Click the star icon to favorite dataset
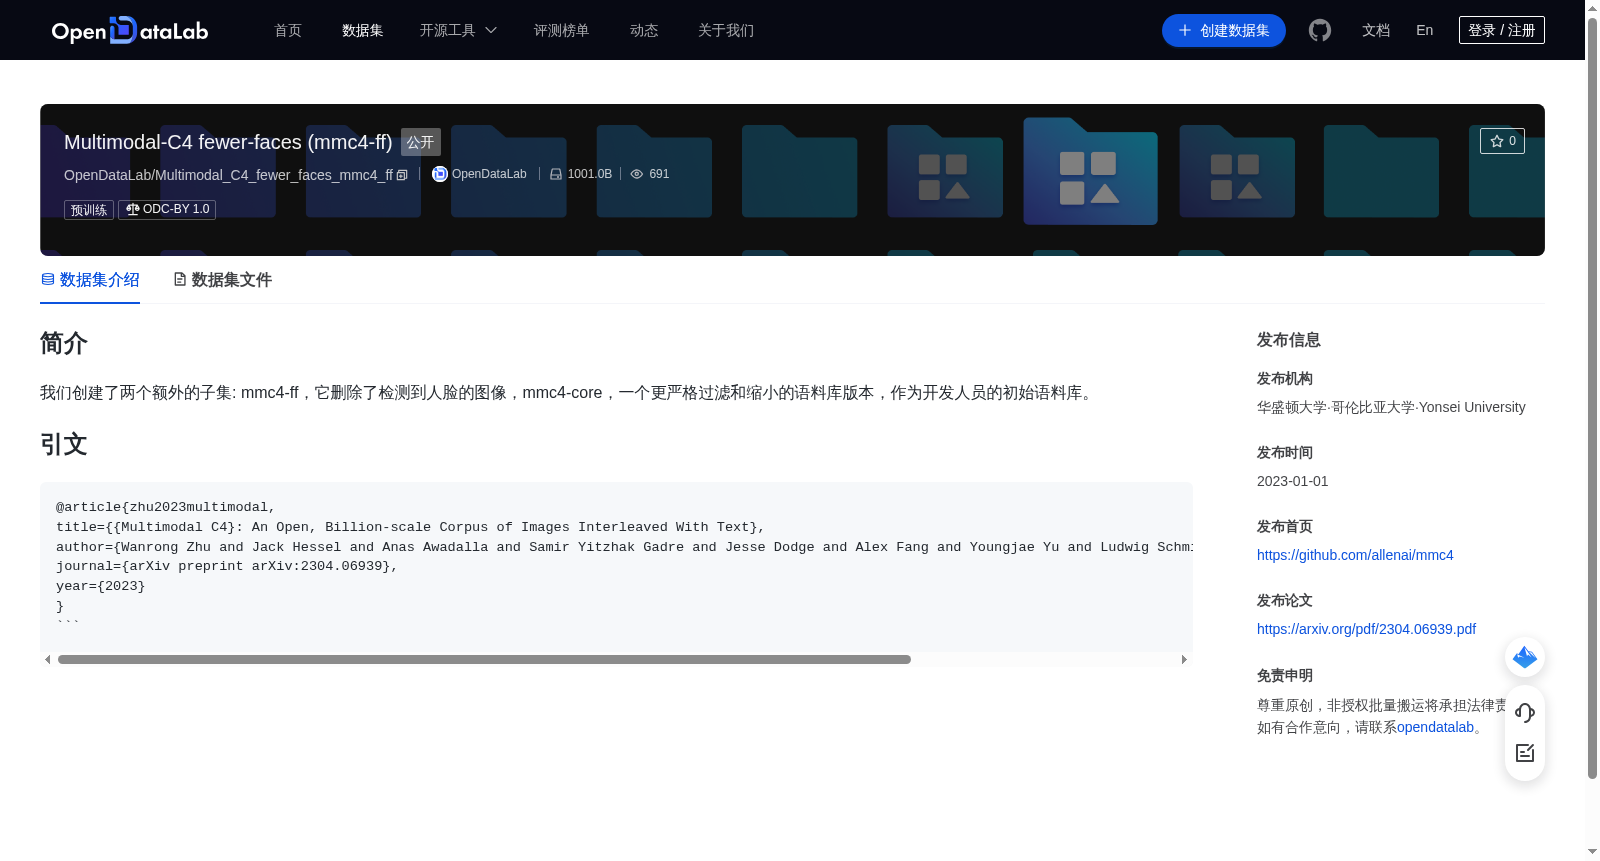This screenshot has width=1600, height=861. [x=1497, y=141]
